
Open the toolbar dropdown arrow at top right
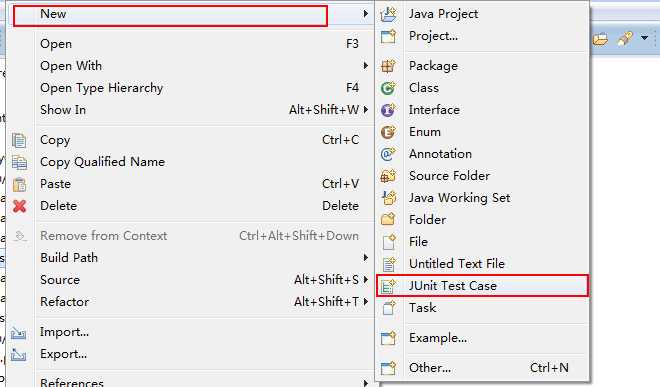pyautogui.click(x=644, y=38)
